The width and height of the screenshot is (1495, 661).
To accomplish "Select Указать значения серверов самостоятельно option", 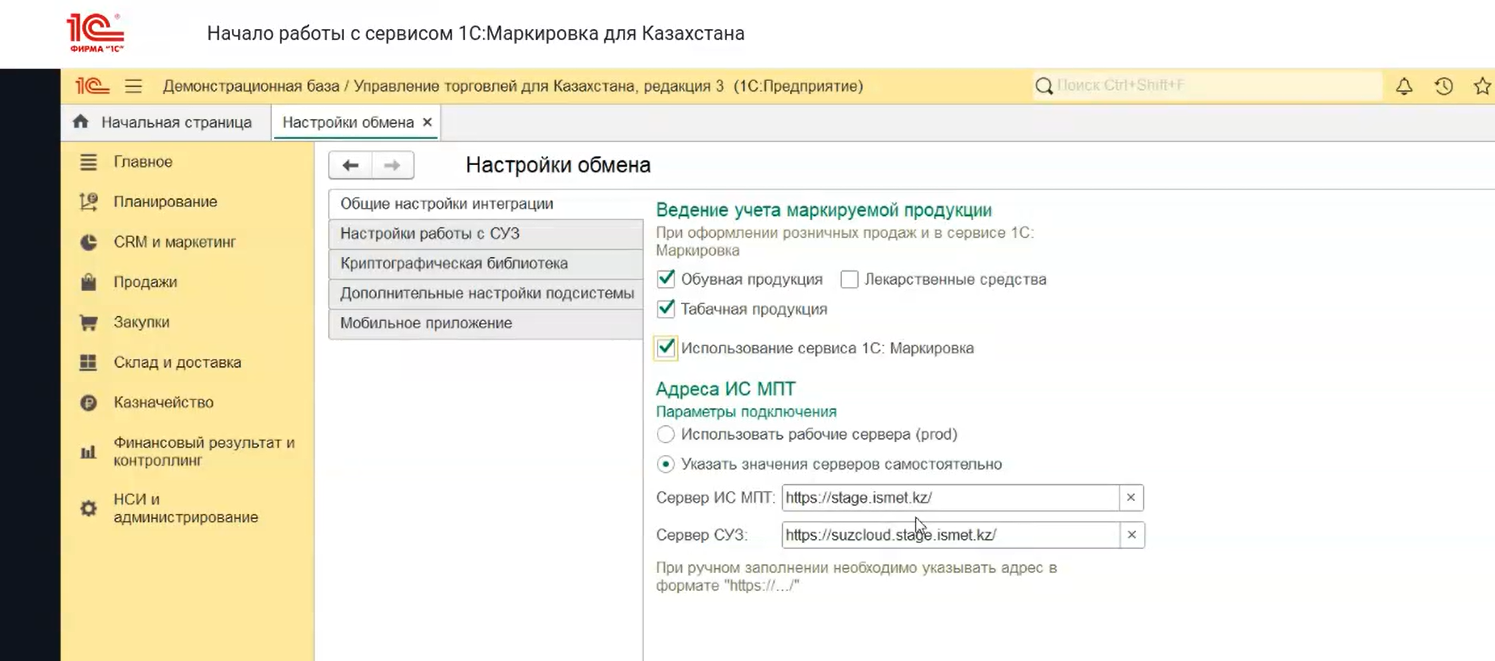I will coord(665,464).
